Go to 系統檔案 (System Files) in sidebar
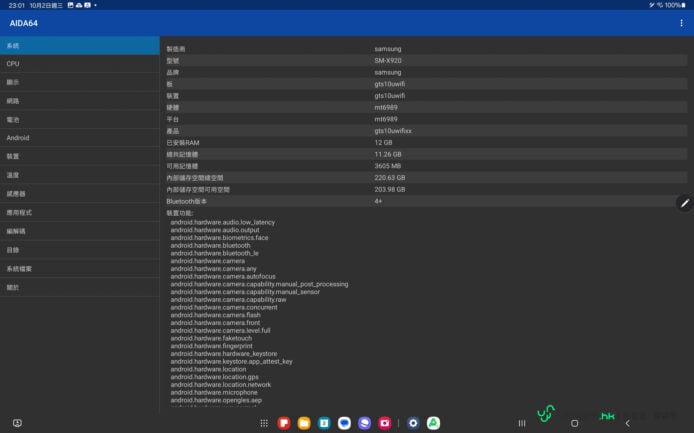Viewport: 694px width, 433px height. [80, 268]
